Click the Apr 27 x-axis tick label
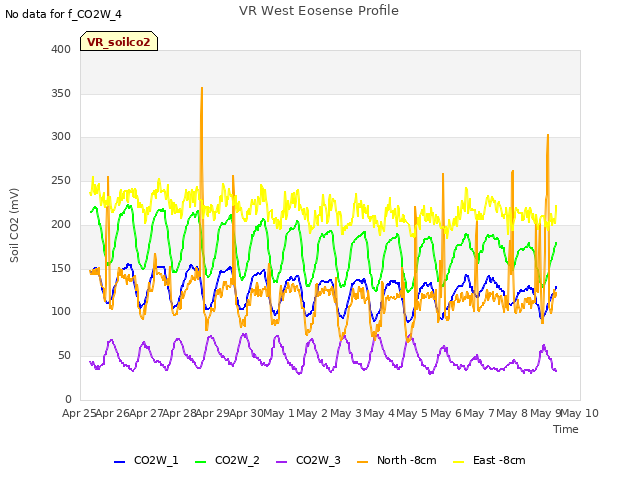This screenshot has height=480, width=640. coord(146,413)
